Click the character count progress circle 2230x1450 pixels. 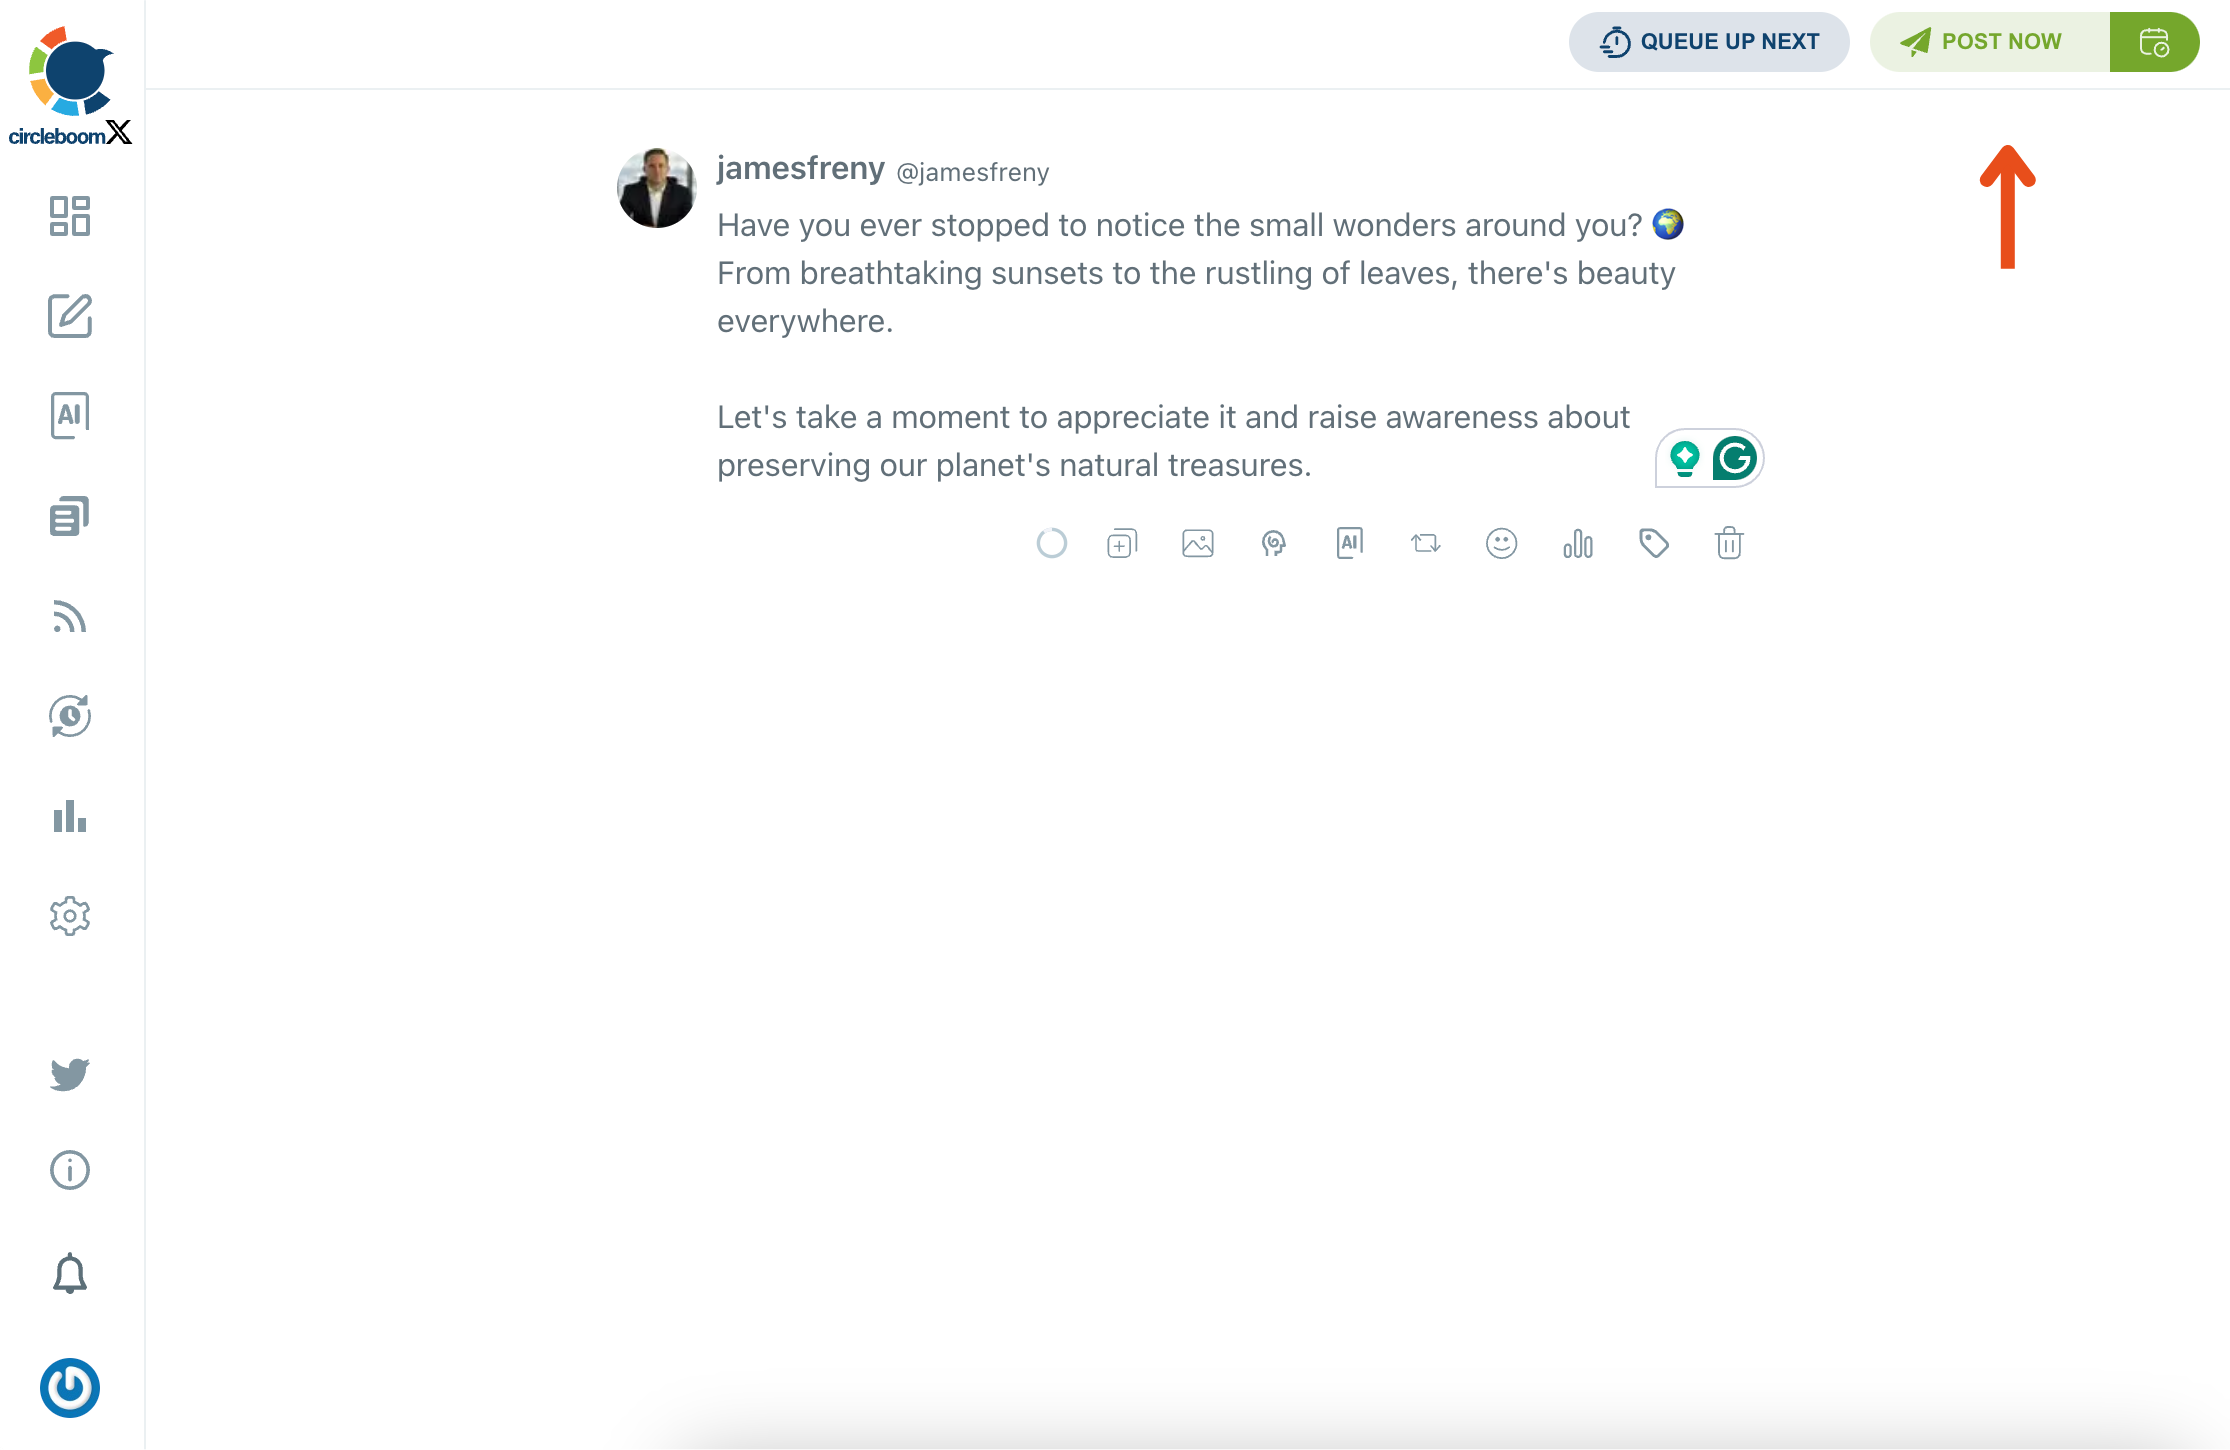(1052, 543)
